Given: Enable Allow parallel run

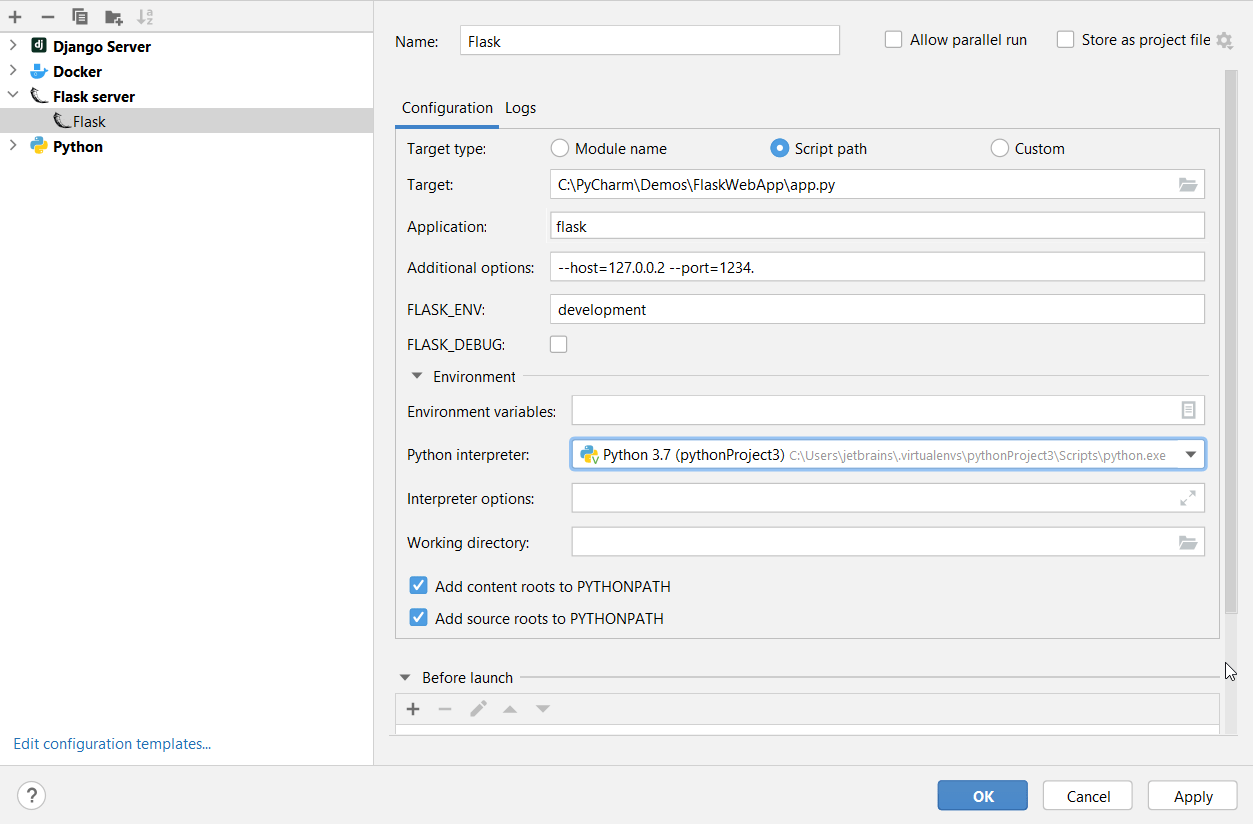Looking at the screenshot, I should coord(892,39).
